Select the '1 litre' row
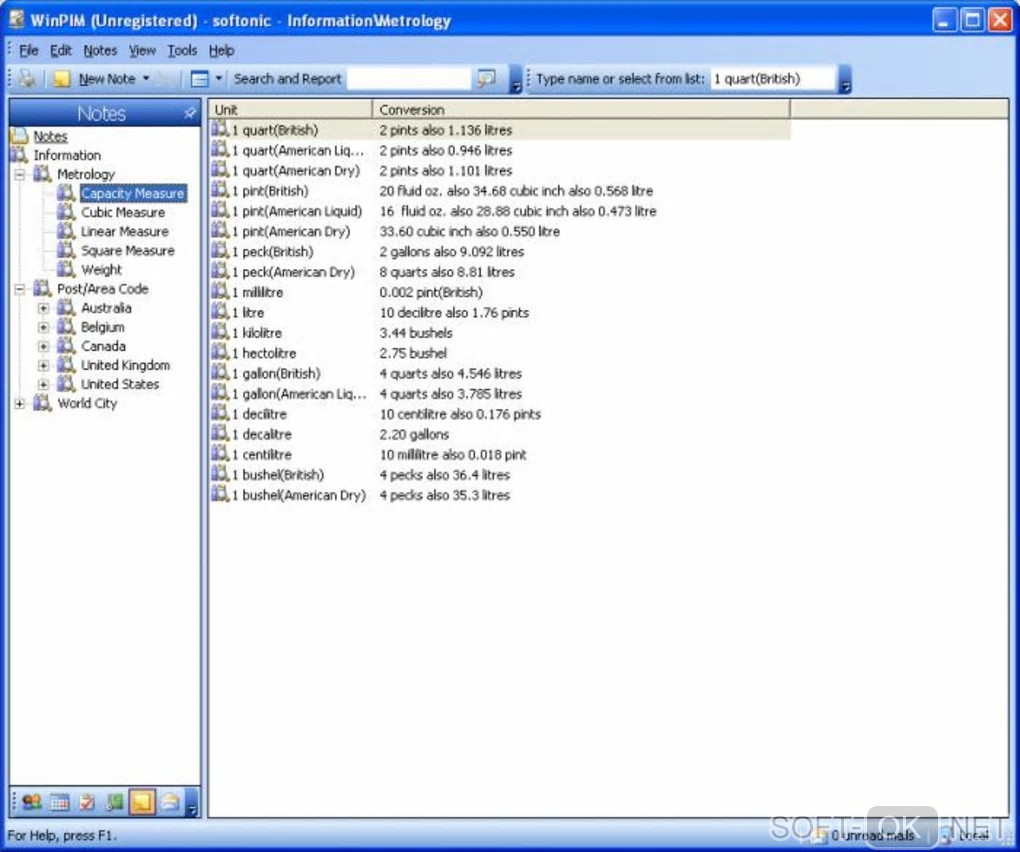1020x852 pixels. (500, 312)
